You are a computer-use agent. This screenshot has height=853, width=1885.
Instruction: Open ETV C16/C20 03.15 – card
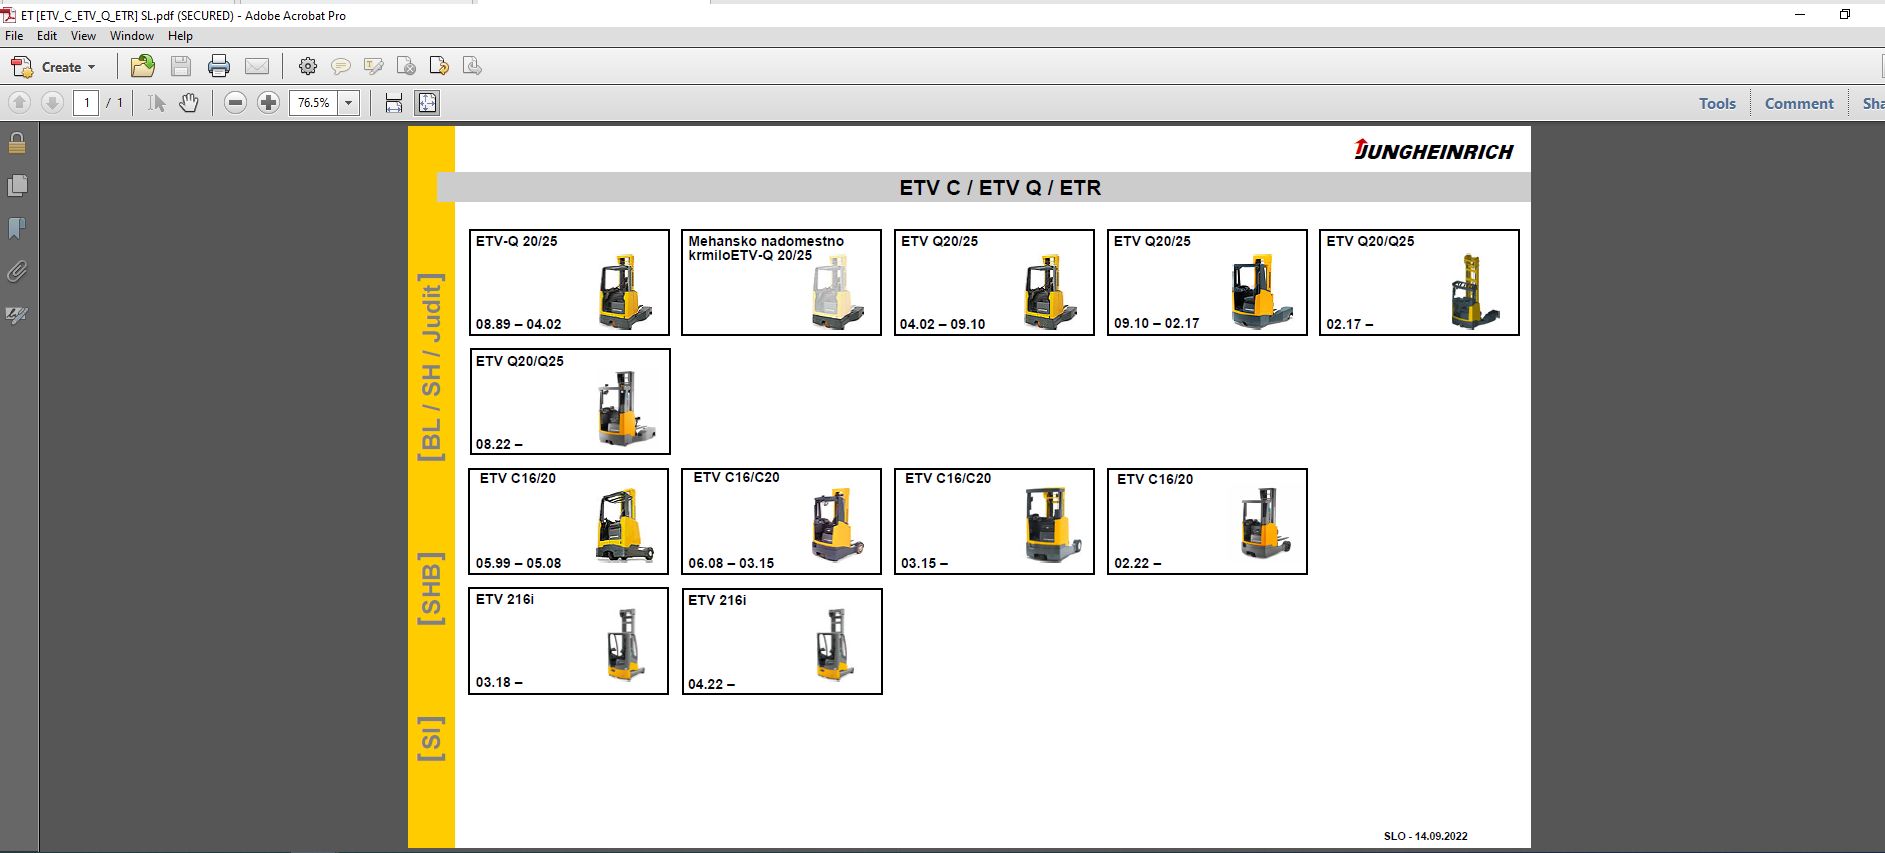pos(994,521)
